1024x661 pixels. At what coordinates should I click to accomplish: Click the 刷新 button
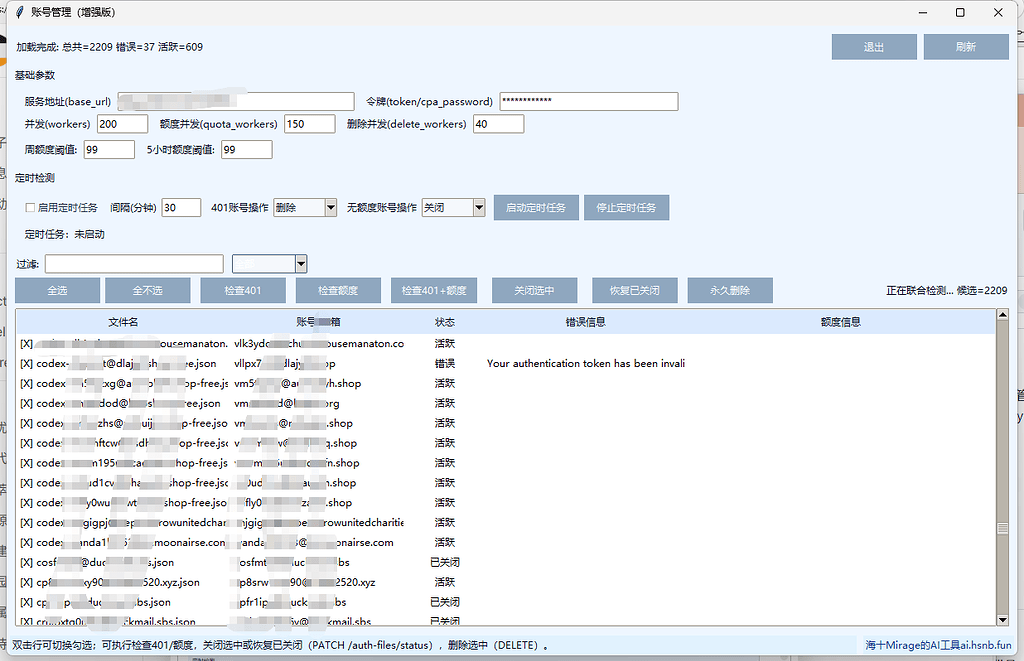966,47
